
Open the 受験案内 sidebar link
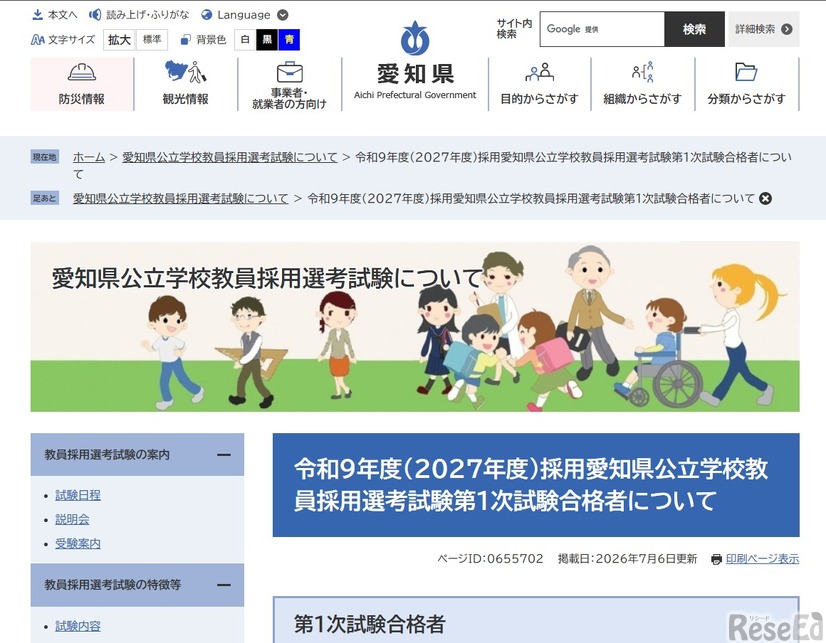click(78, 543)
